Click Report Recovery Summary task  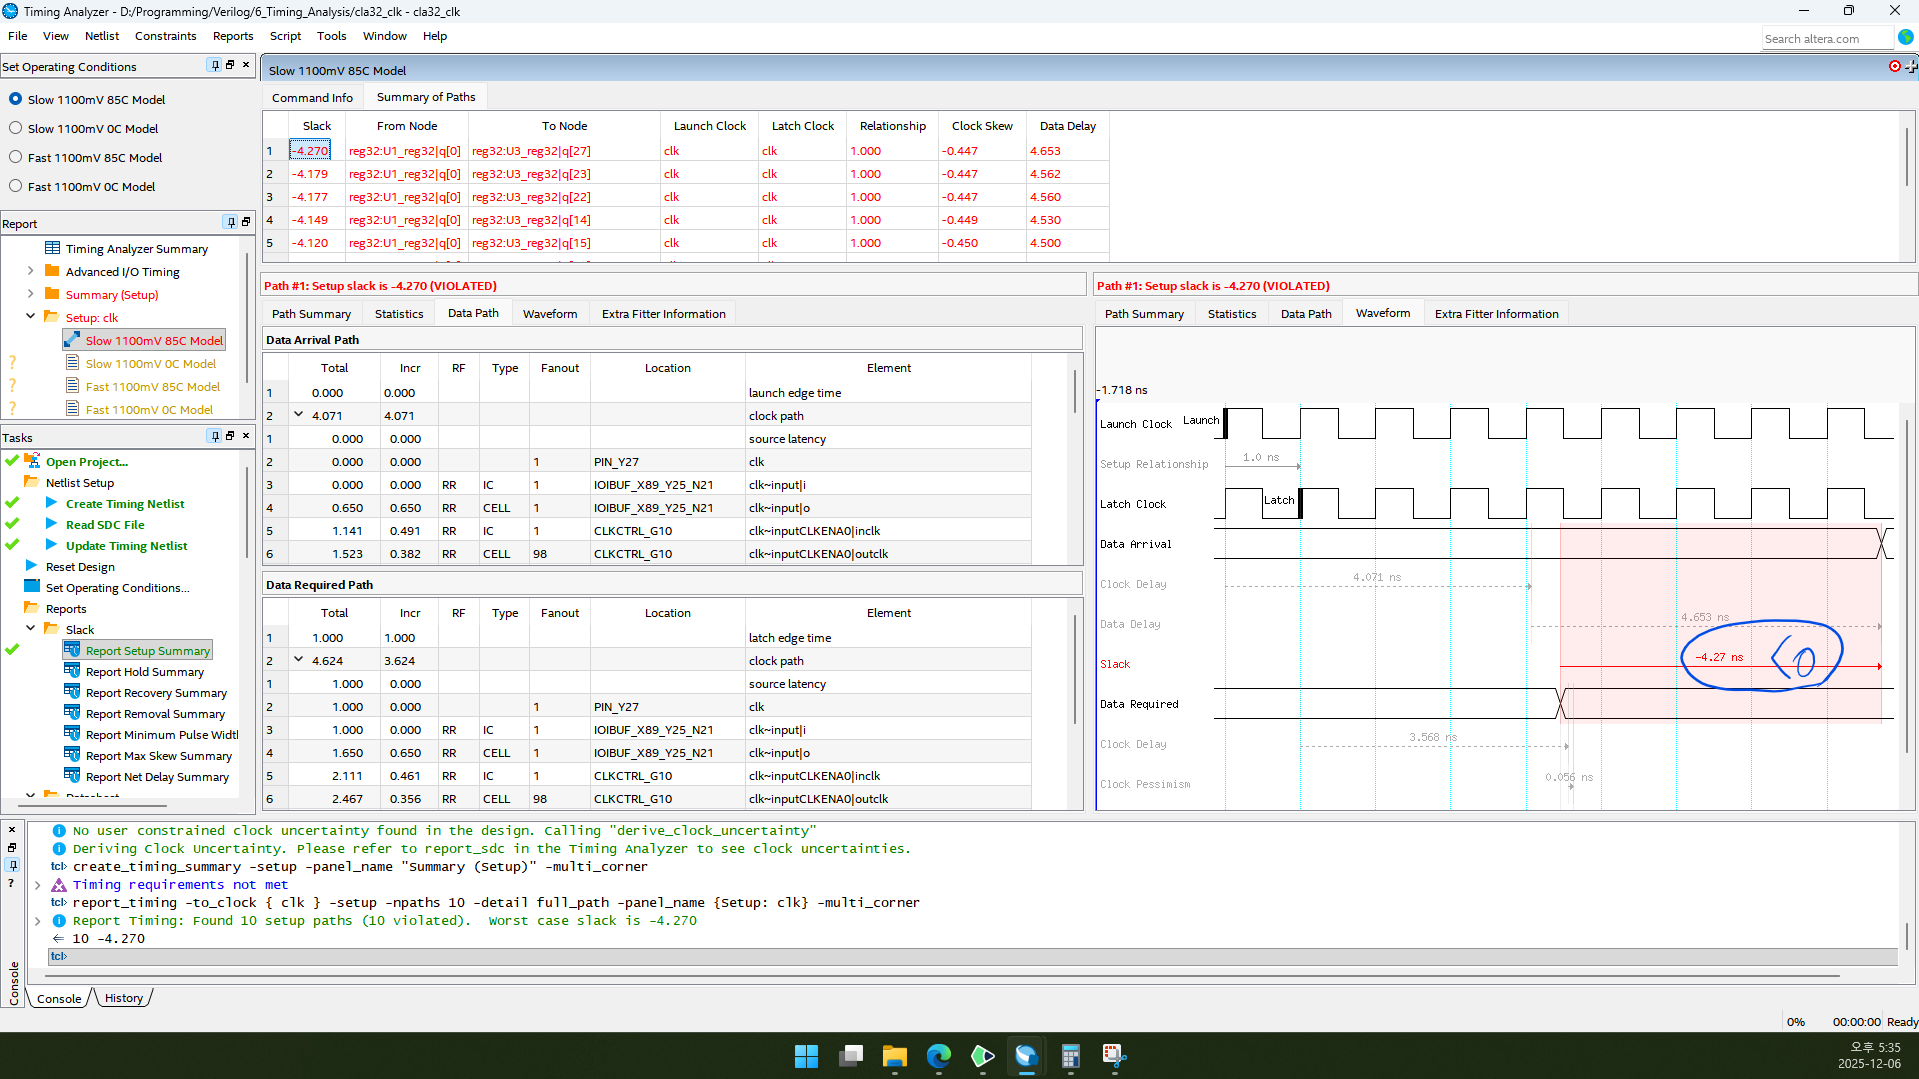pyautogui.click(x=156, y=693)
